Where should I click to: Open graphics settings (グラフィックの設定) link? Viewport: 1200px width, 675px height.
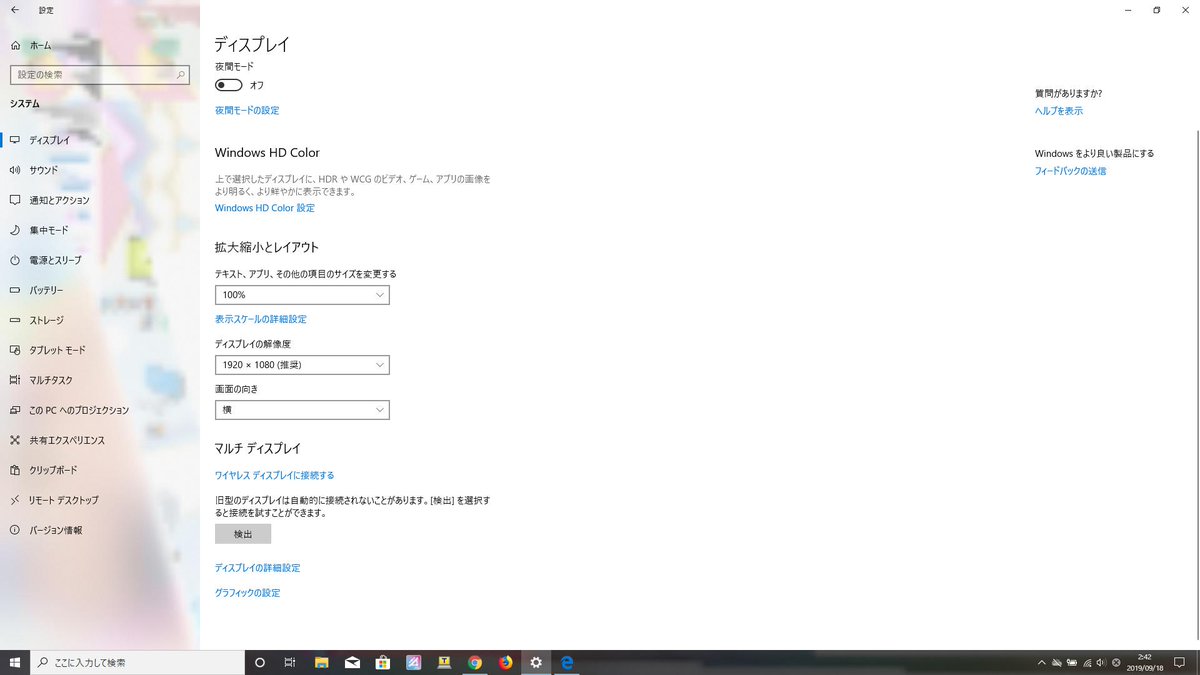pyautogui.click(x=248, y=593)
